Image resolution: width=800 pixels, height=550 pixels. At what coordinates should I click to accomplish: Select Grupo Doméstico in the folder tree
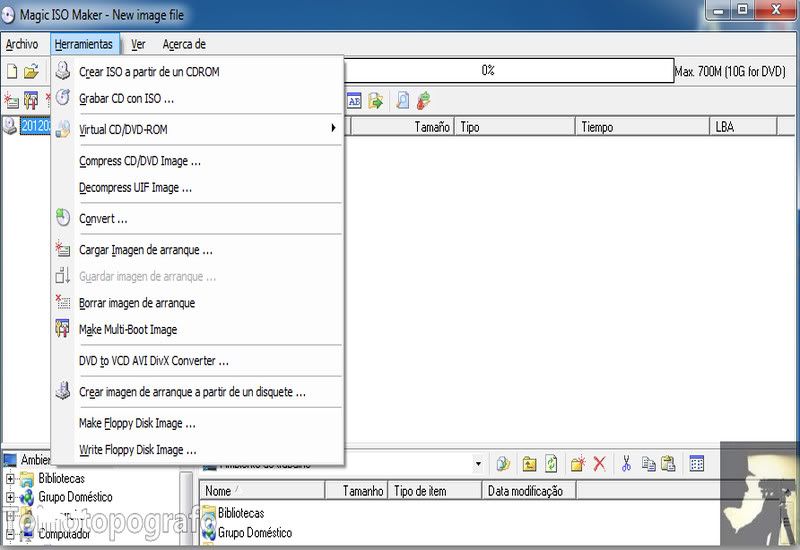pyautogui.click(x=75, y=497)
